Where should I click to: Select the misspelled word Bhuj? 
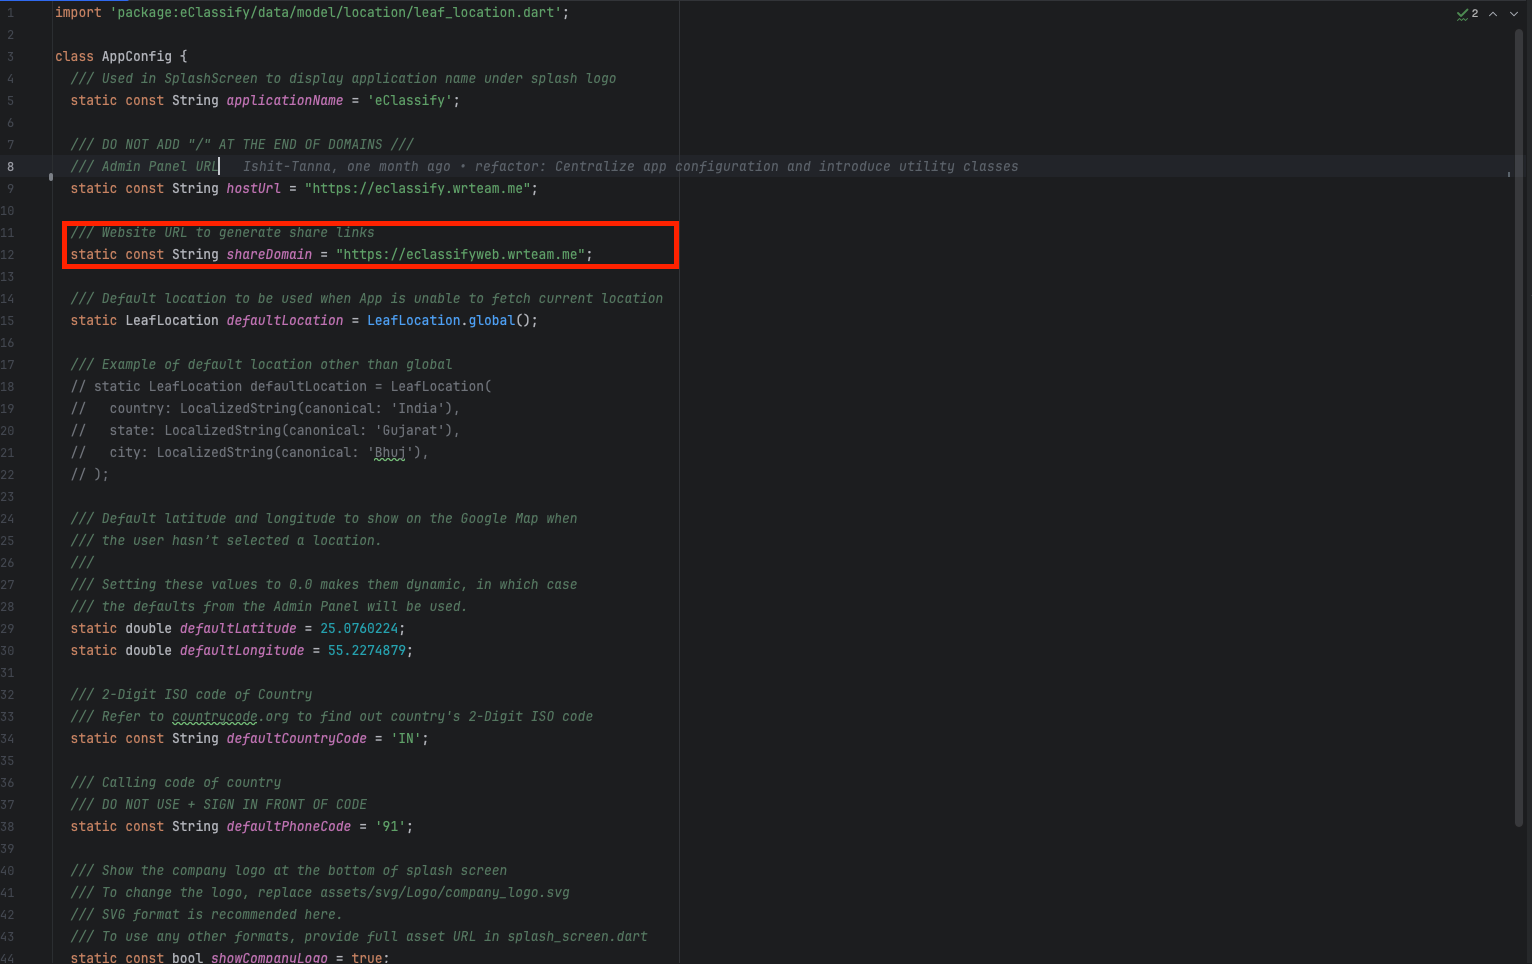[x=389, y=452]
